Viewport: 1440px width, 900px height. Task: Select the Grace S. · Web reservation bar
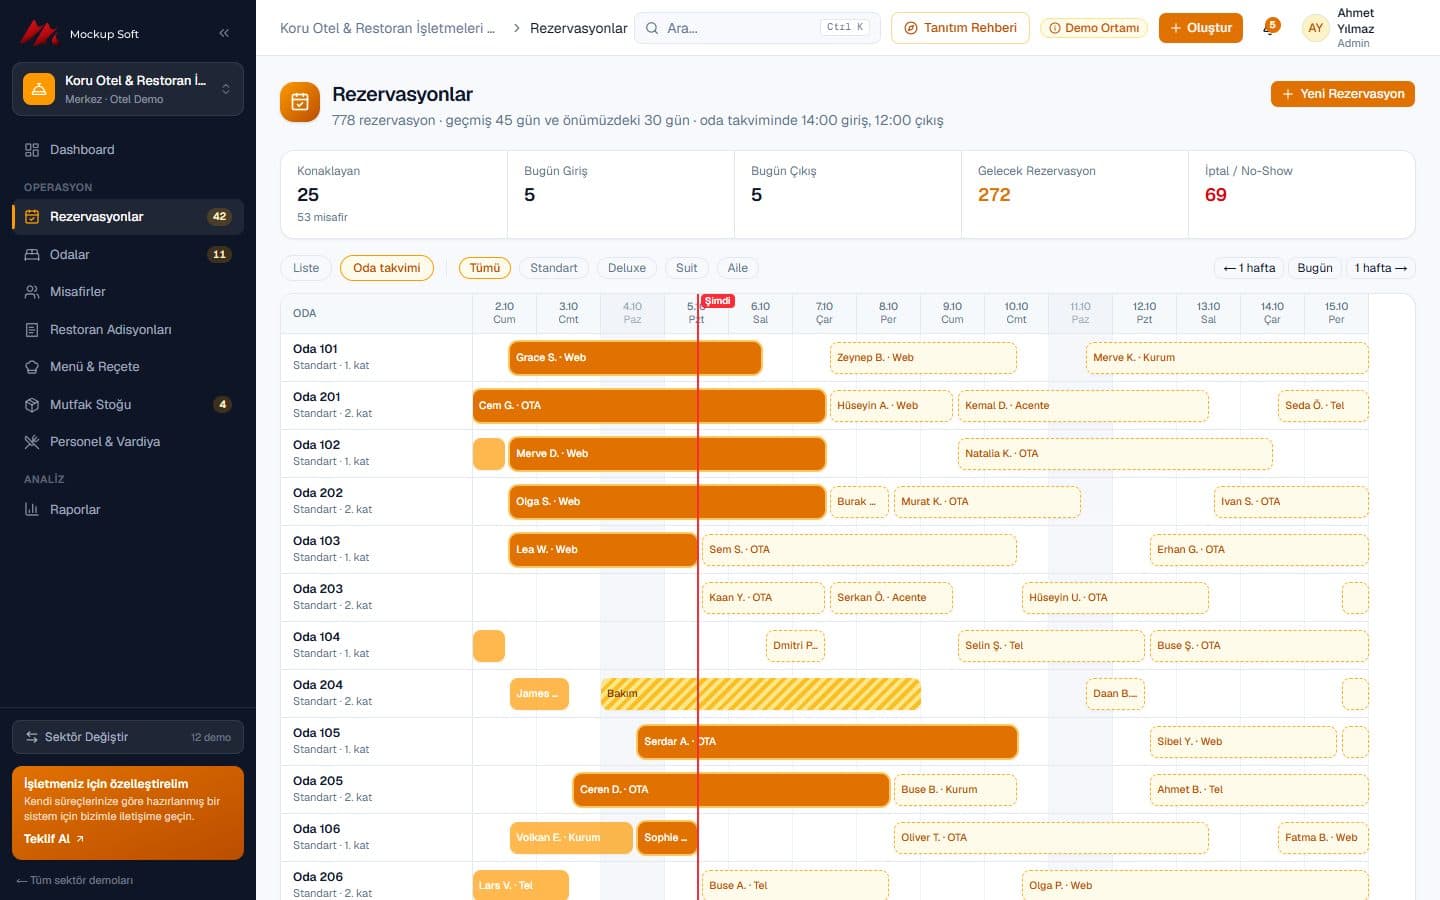click(635, 358)
